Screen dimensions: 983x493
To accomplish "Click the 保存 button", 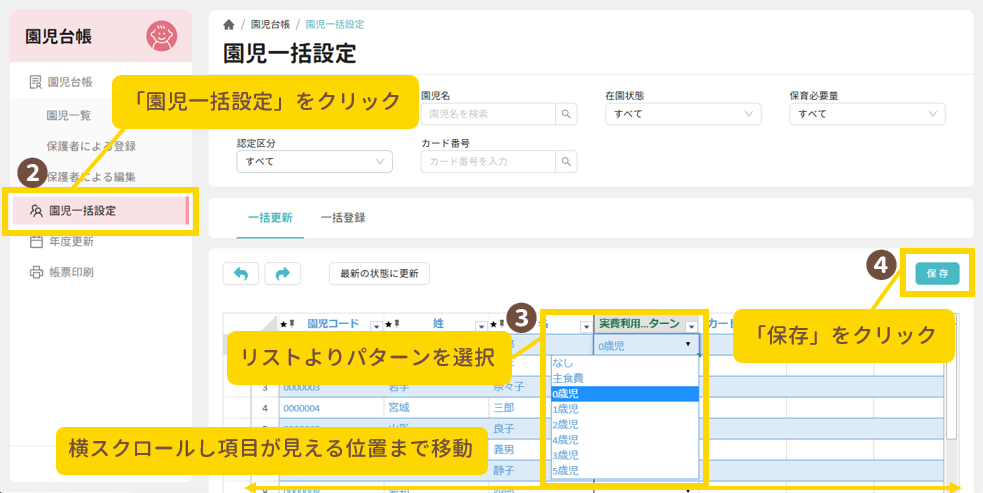I will point(937,273).
